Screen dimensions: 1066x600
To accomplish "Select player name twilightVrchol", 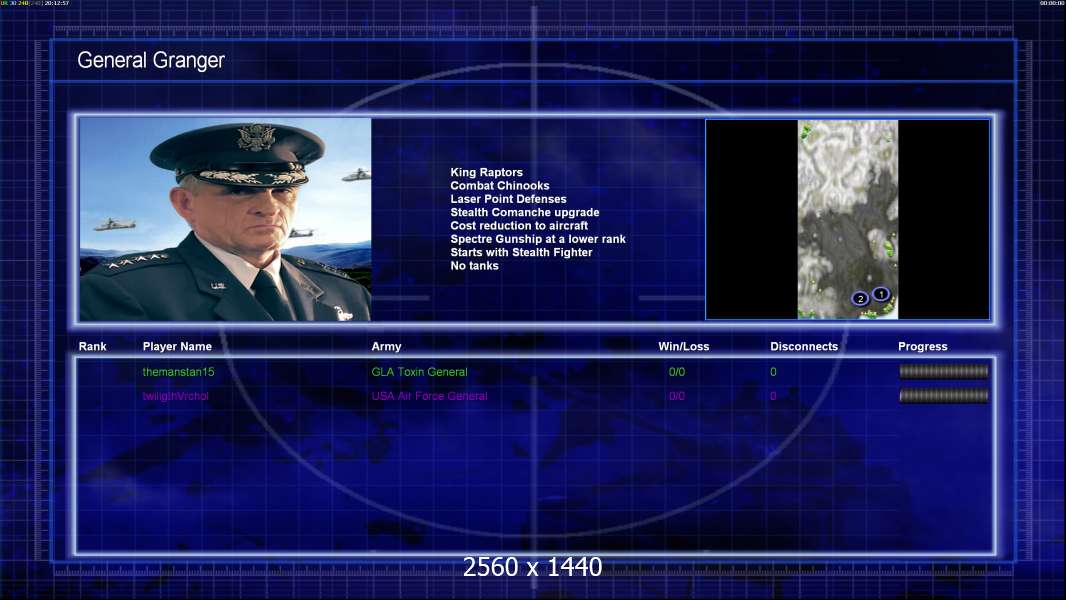I will click(175, 396).
